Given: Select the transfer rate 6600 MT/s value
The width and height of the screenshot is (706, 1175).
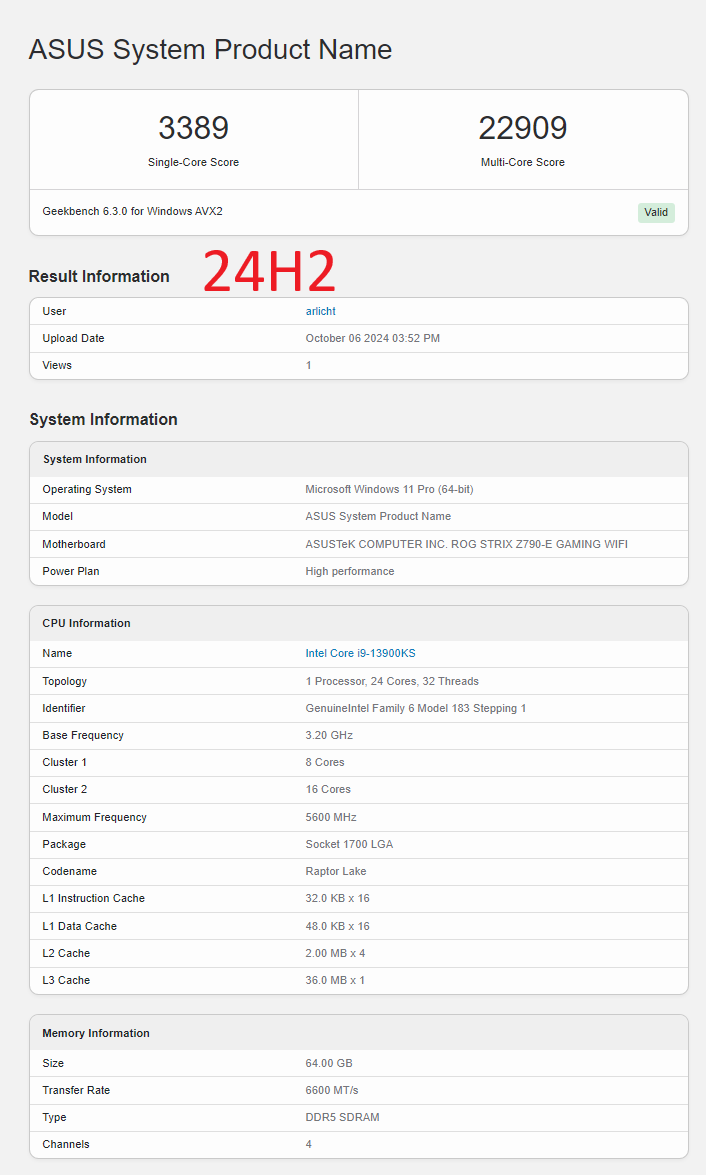Looking at the screenshot, I should click(x=331, y=1090).
